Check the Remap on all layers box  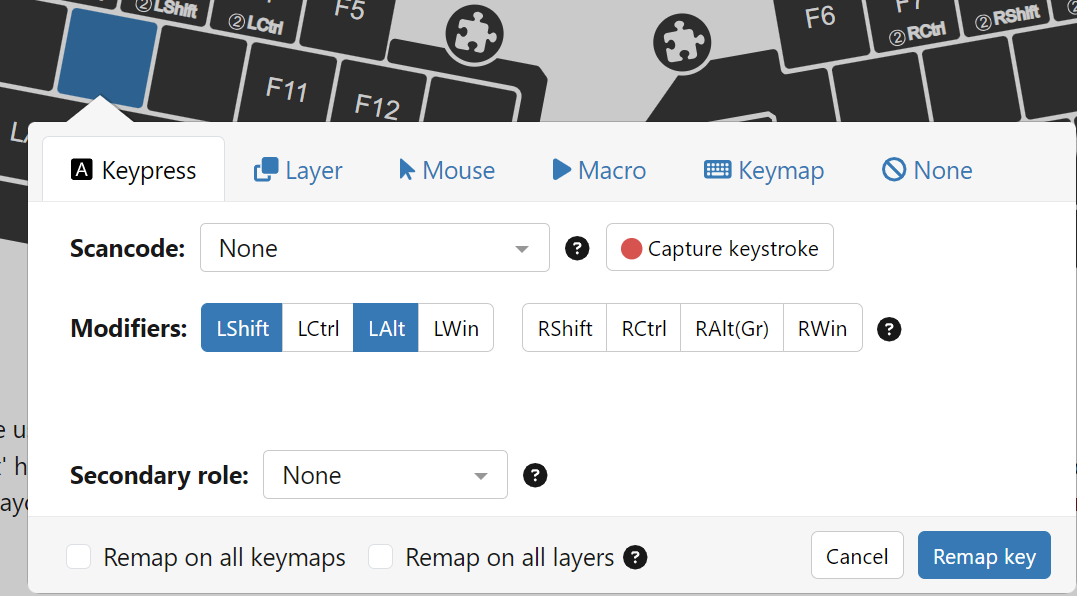(x=380, y=557)
